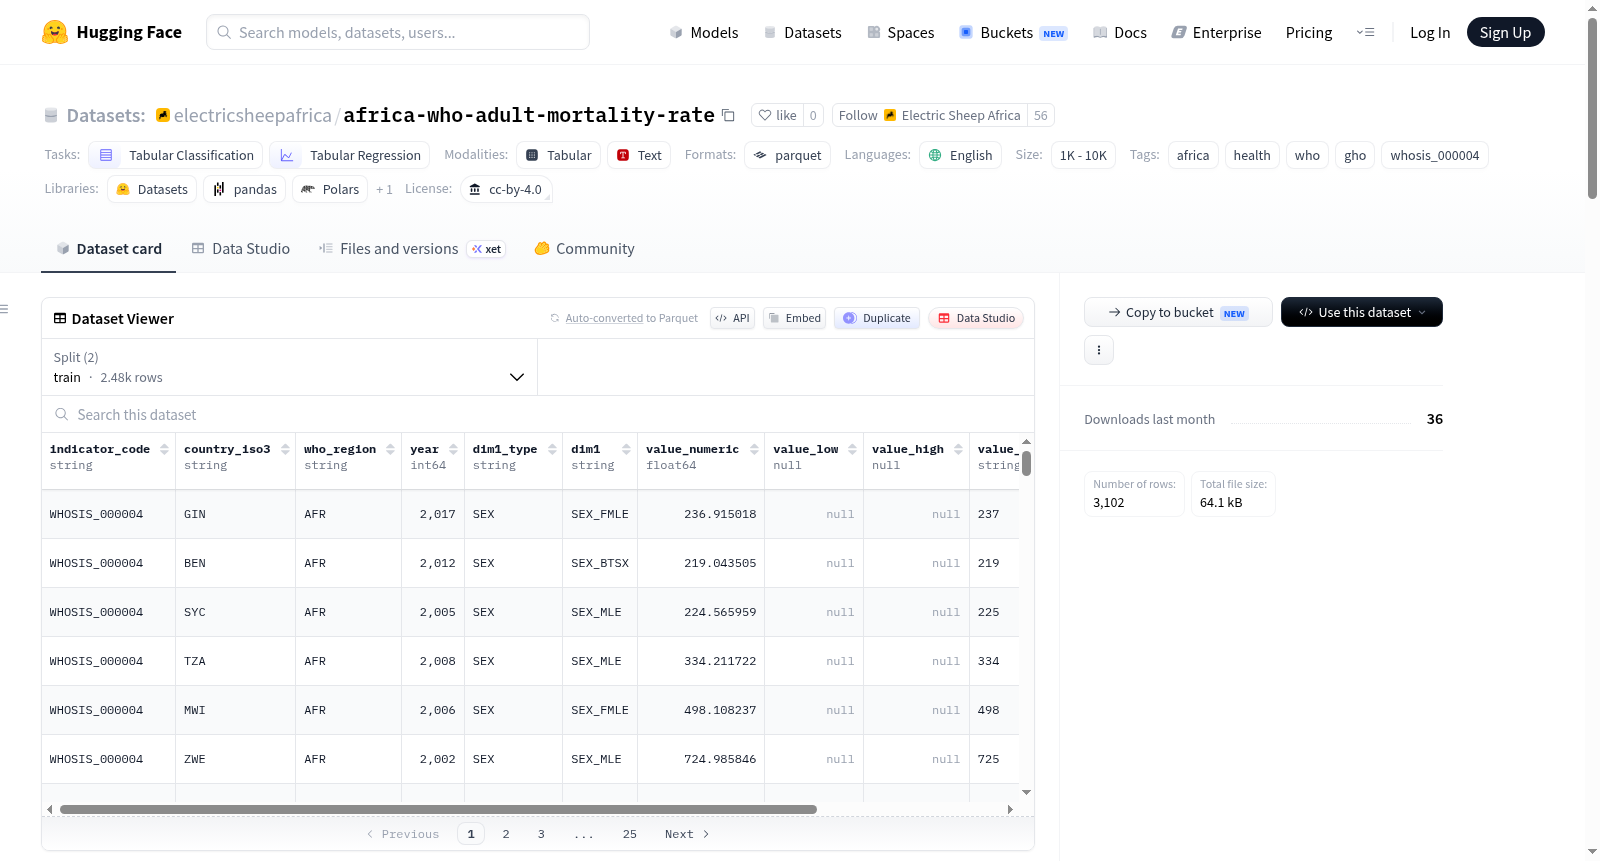The image size is (1600, 861).
Task: Click the table horizontal scrollbar thumb
Action: coord(438,809)
